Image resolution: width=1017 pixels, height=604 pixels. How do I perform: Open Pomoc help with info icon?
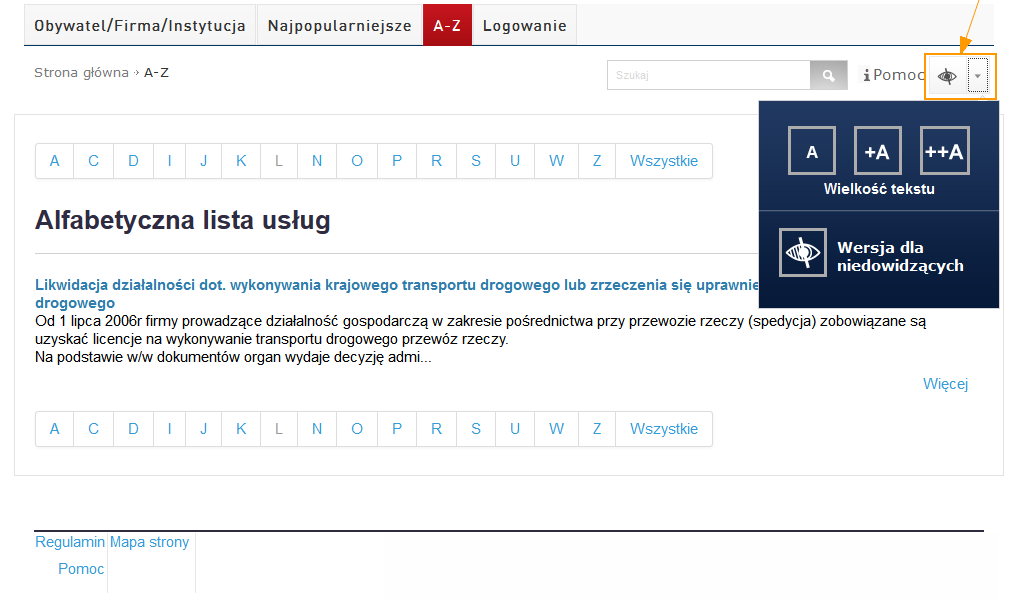tap(893, 75)
